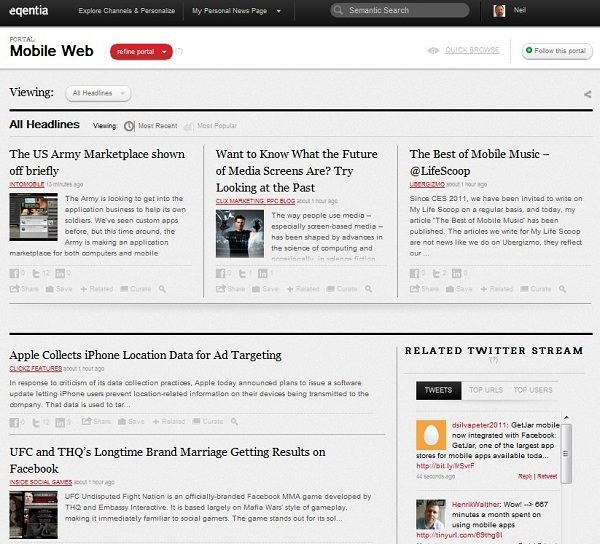This screenshot has width=600, height=544.
Task: Click Twitter icon under Best of Mobile Music article
Action: pos(437,273)
